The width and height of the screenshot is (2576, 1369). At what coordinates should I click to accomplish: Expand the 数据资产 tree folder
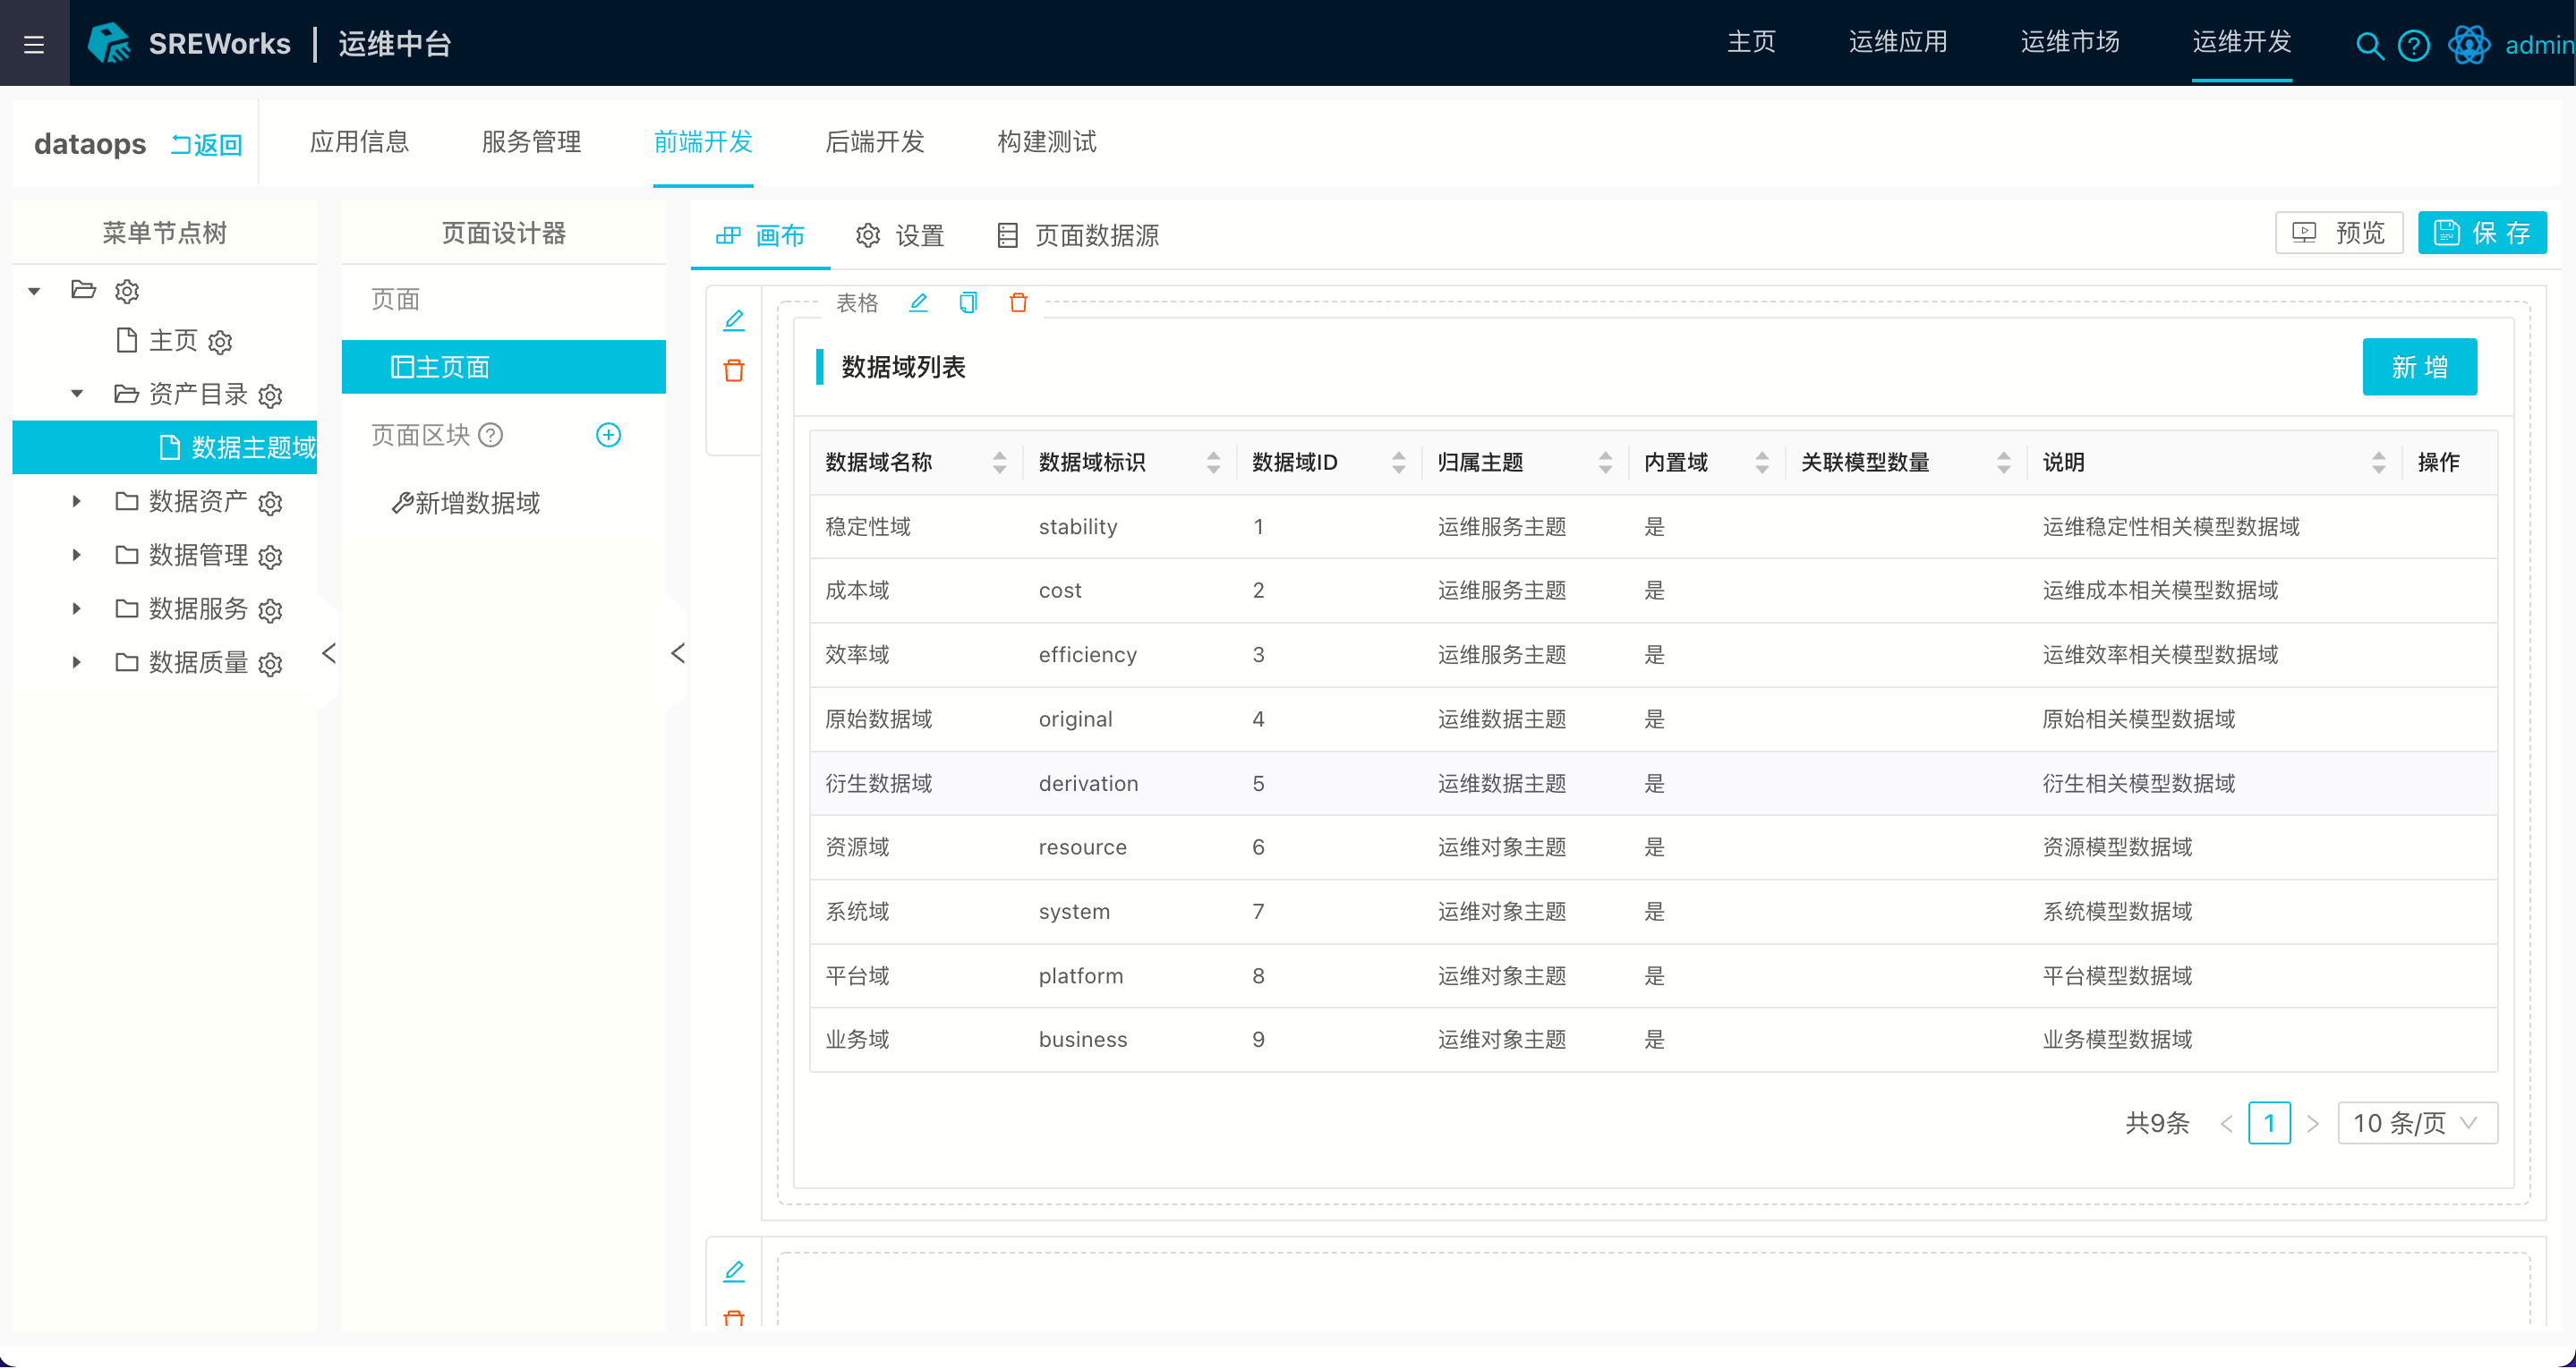tap(77, 501)
